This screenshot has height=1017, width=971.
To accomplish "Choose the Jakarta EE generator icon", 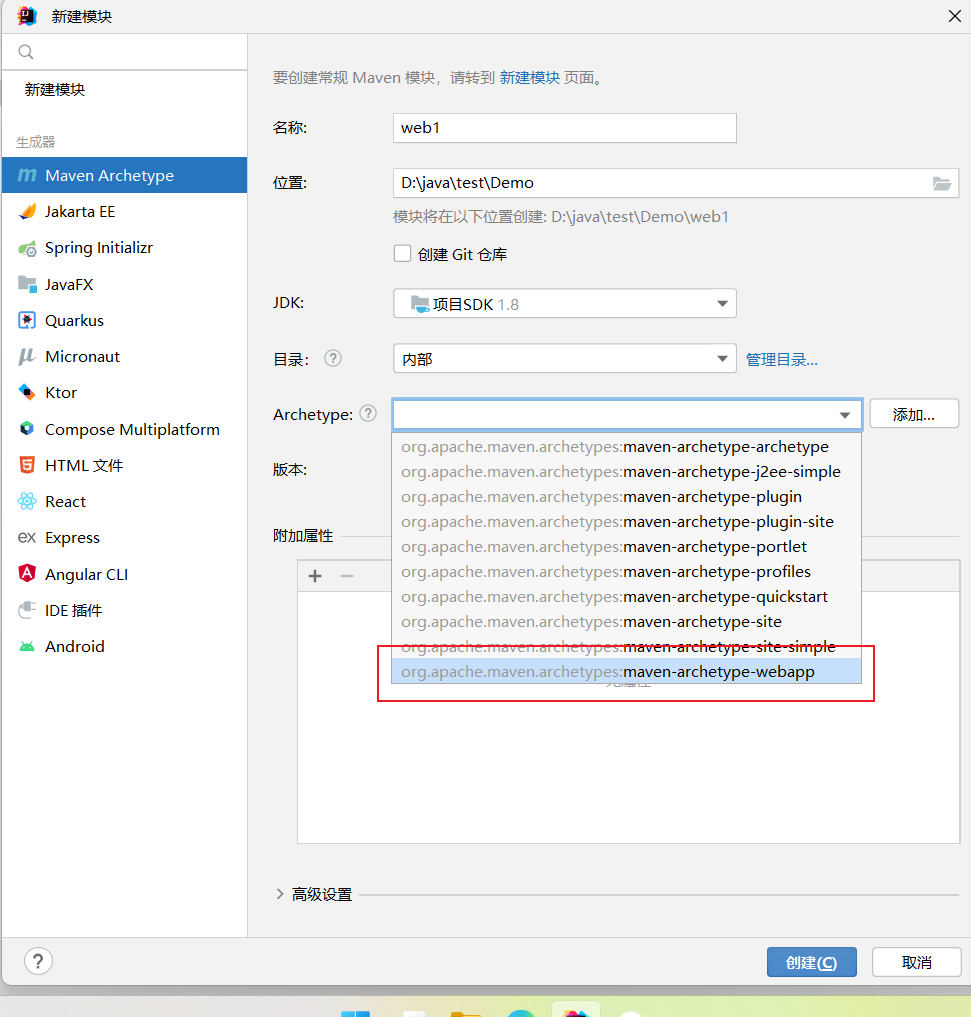I will [x=27, y=211].
